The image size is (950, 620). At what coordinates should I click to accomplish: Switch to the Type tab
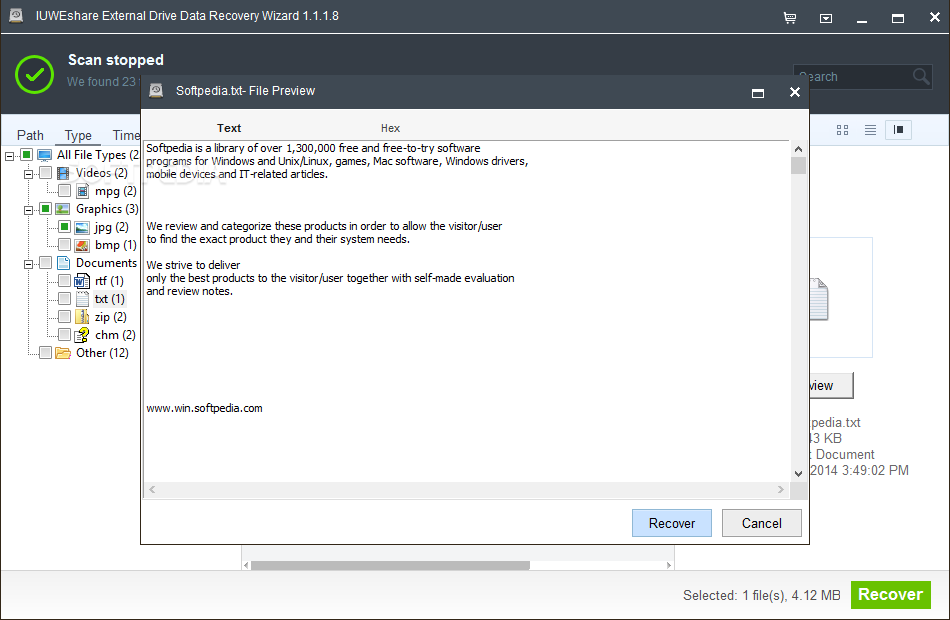pyautogui.click(x=78, y=135)
